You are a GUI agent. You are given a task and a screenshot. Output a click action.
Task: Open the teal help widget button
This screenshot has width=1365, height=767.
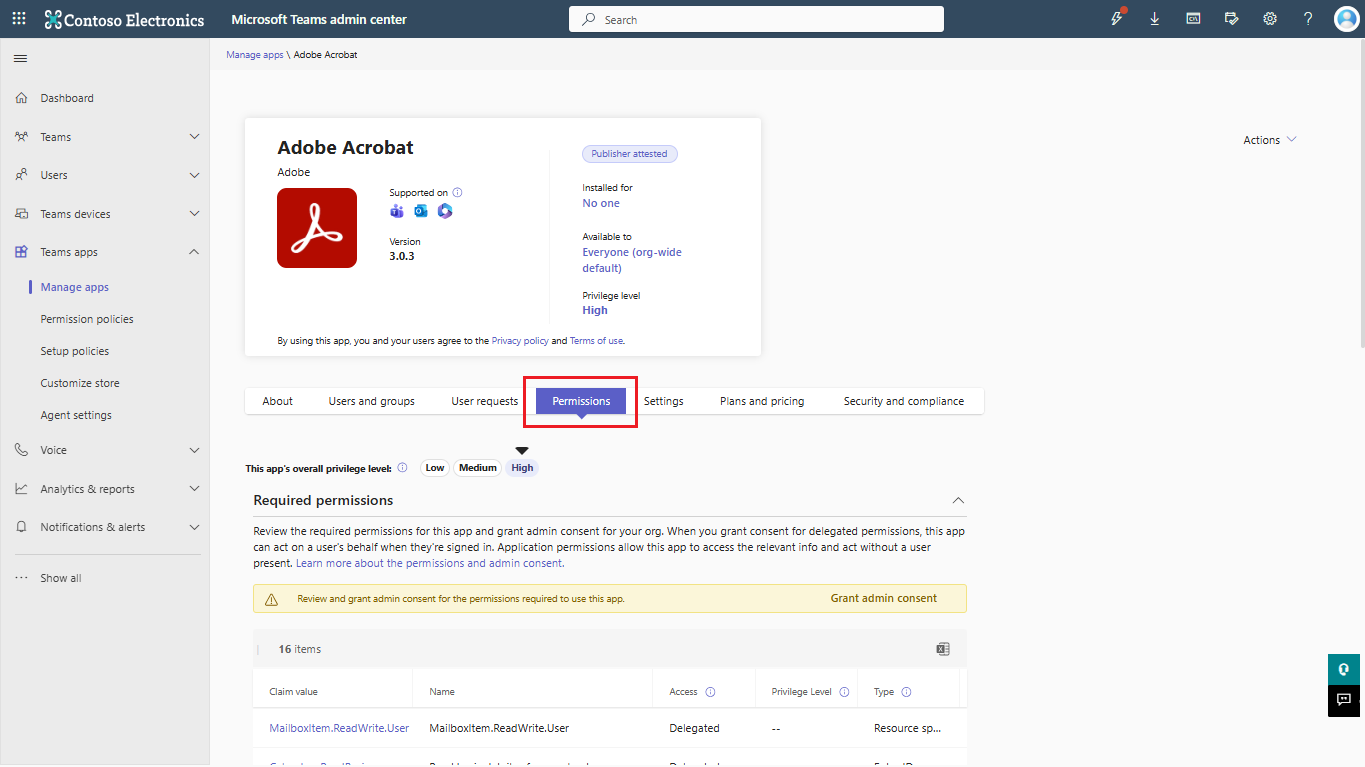[1344, 669]
